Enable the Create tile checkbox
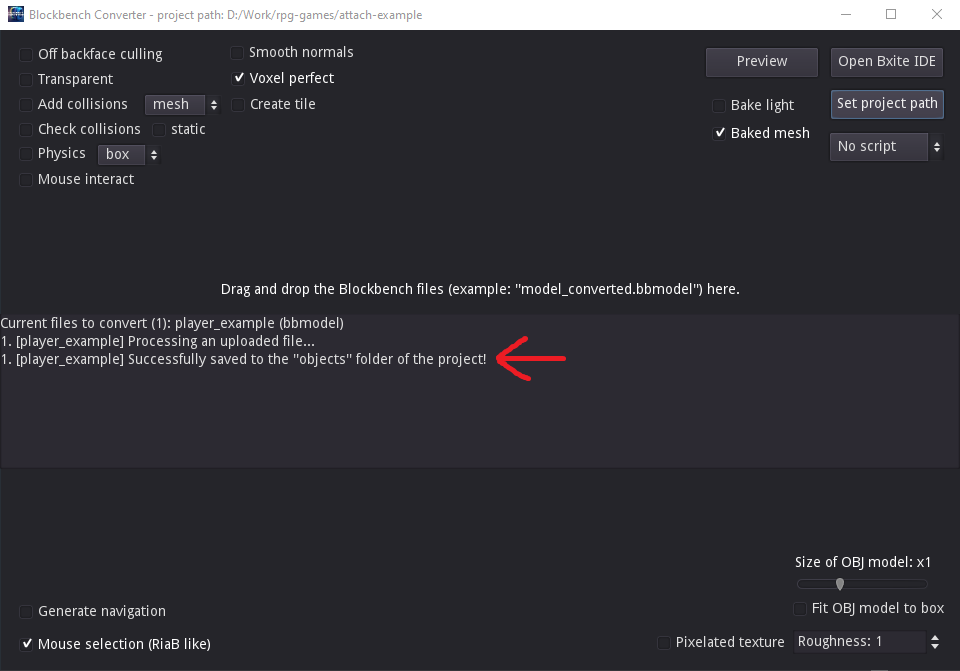960x671 pixels. tap(238, 105)
